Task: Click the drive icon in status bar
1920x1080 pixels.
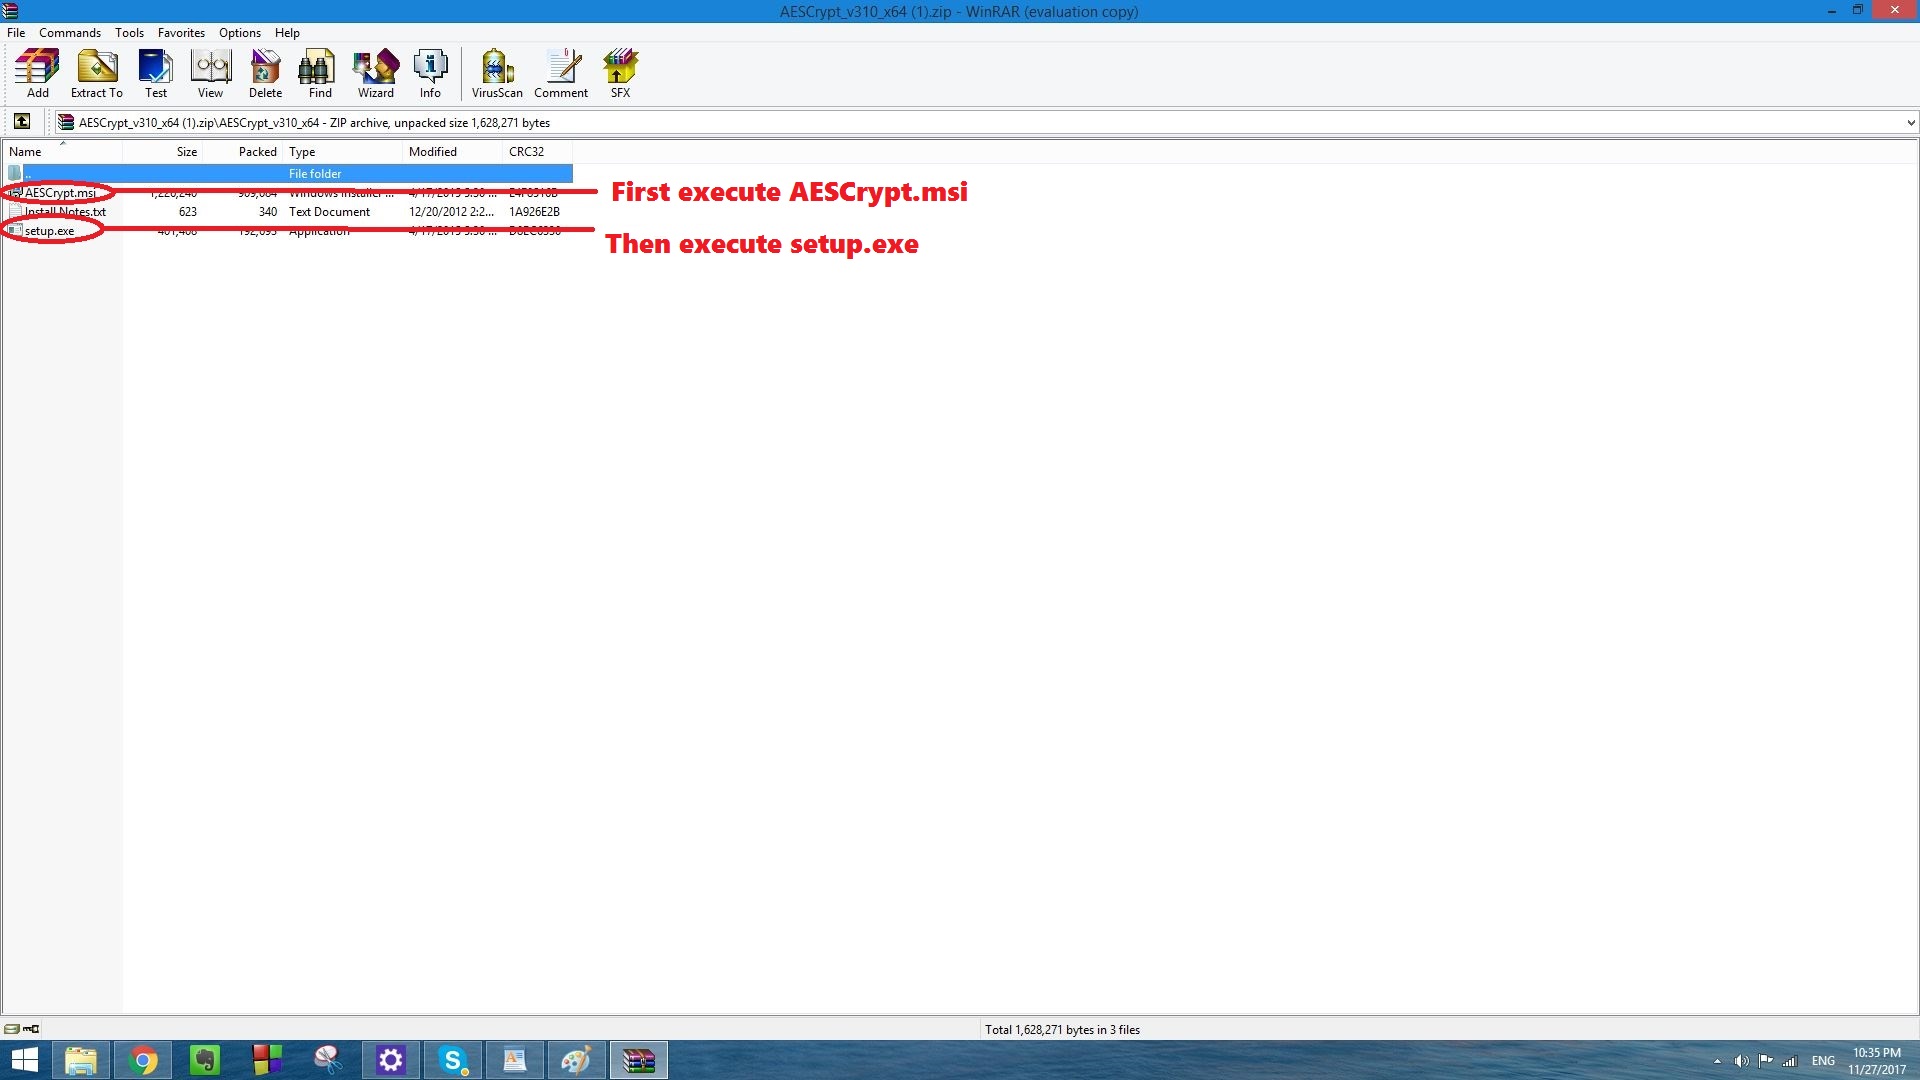Action: (x=11, y=1029)
